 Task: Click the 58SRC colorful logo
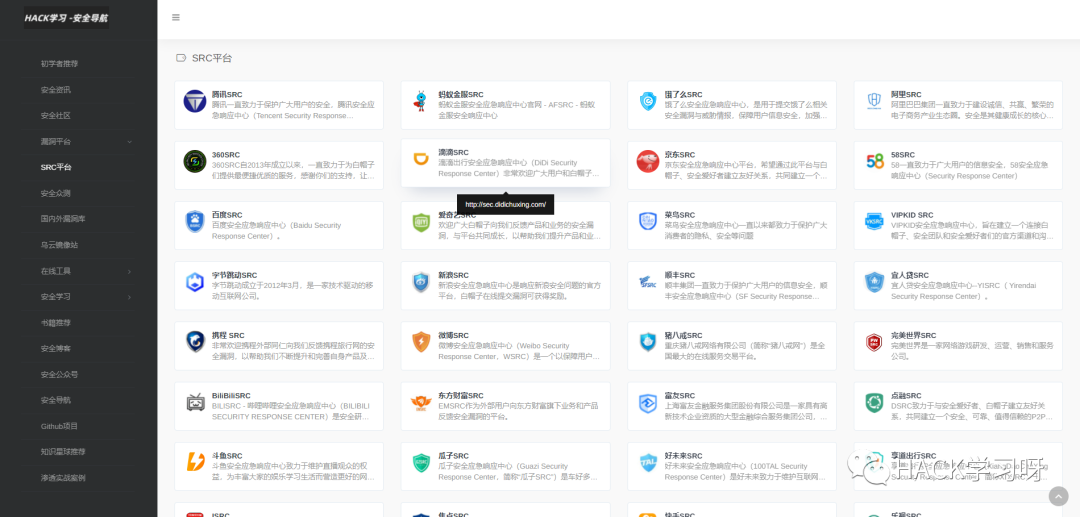click(x=875, y=161)
